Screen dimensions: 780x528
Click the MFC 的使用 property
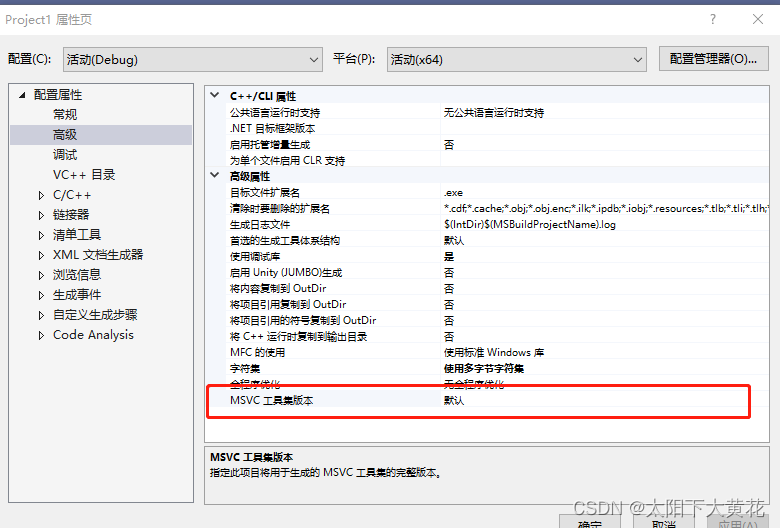pos(258,352)
